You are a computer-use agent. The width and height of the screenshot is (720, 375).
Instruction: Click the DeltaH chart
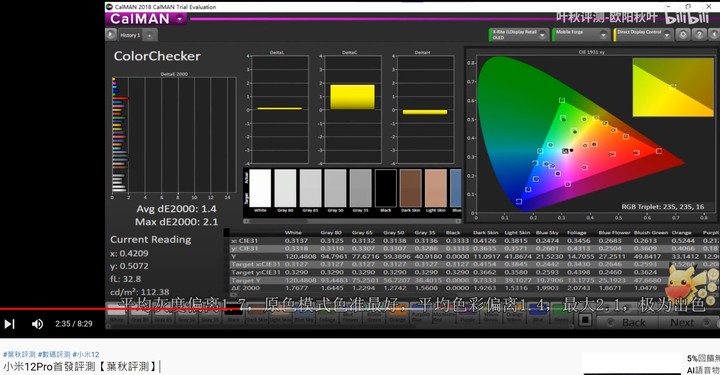click(425, 109)
